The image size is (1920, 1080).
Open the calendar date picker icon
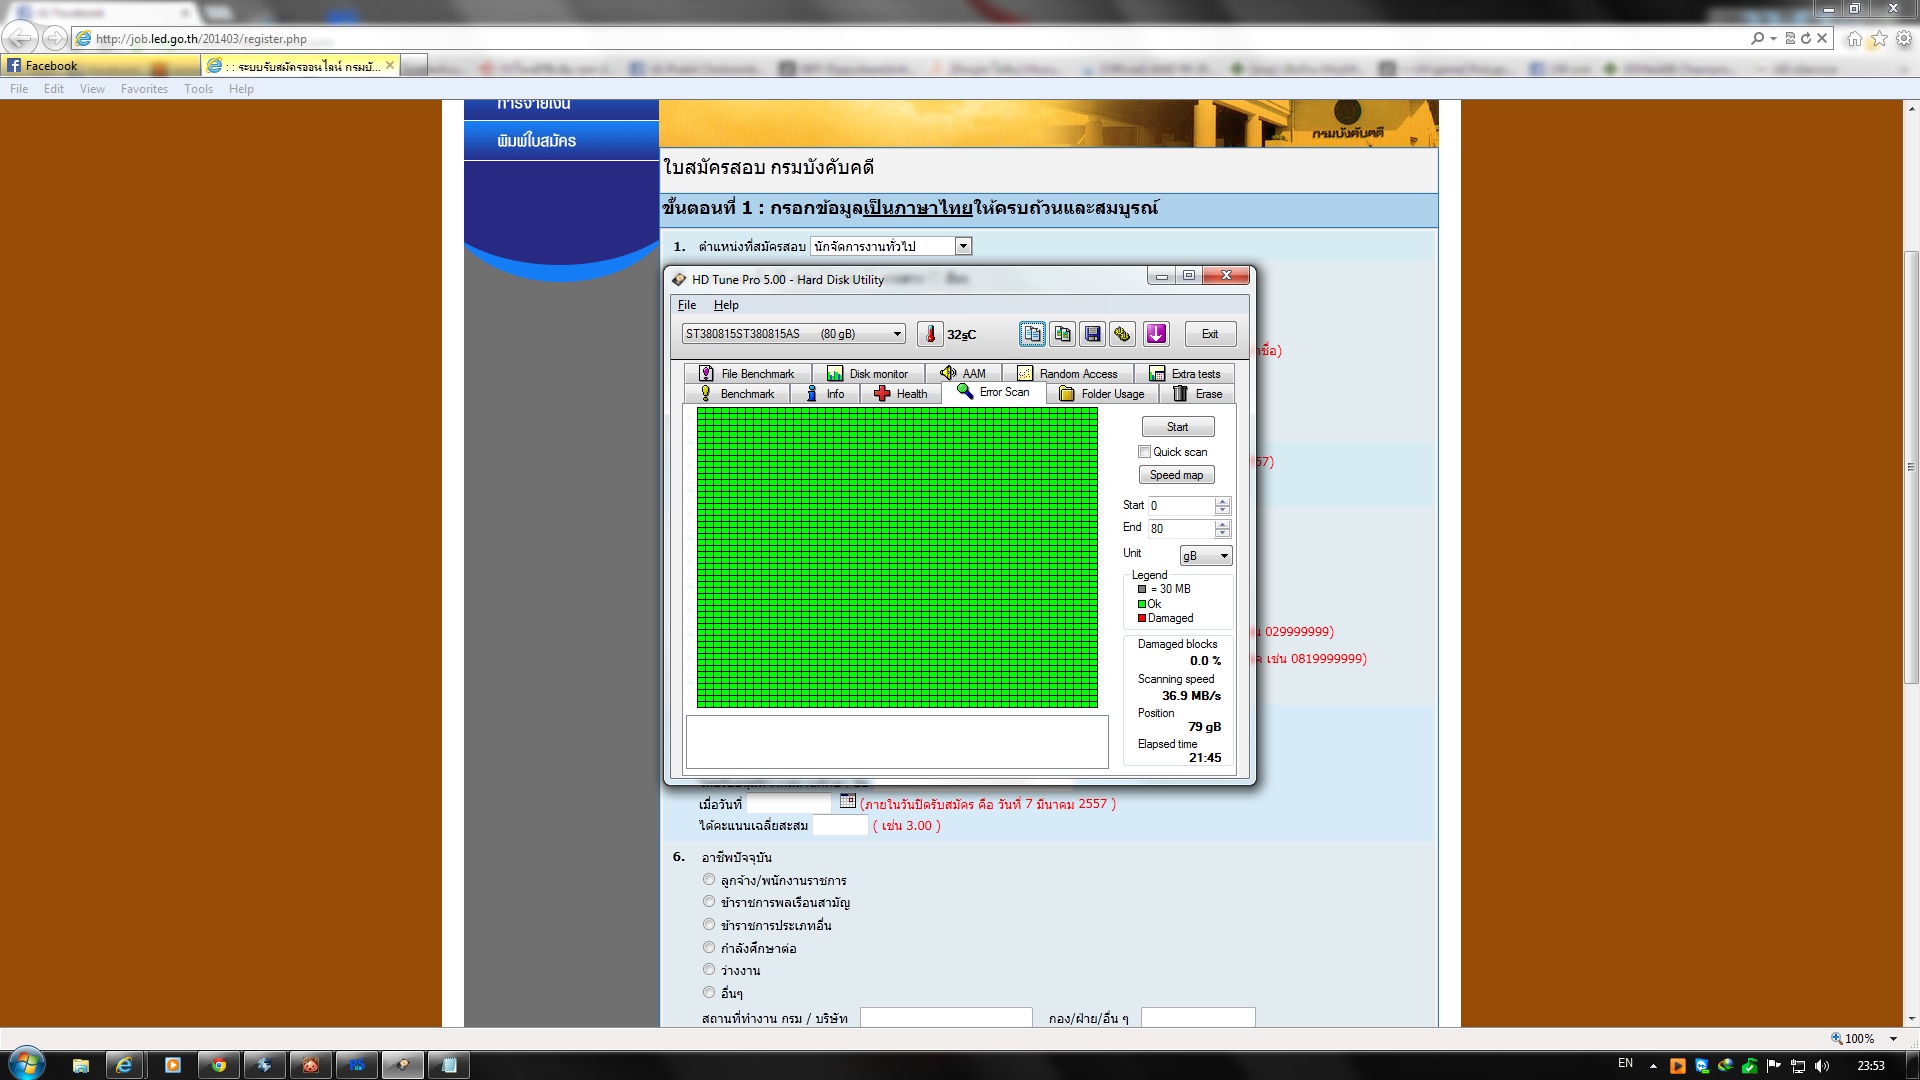[848, 801]
